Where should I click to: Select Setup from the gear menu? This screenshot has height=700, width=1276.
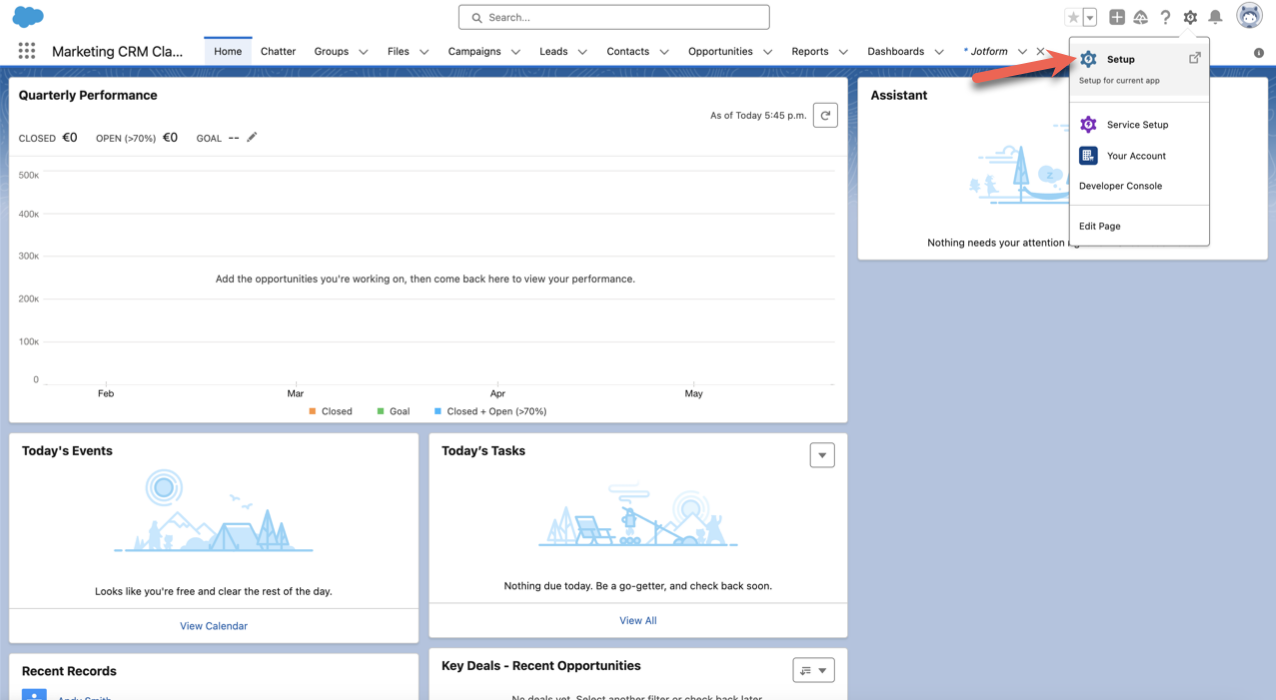tap(1120, 59)
